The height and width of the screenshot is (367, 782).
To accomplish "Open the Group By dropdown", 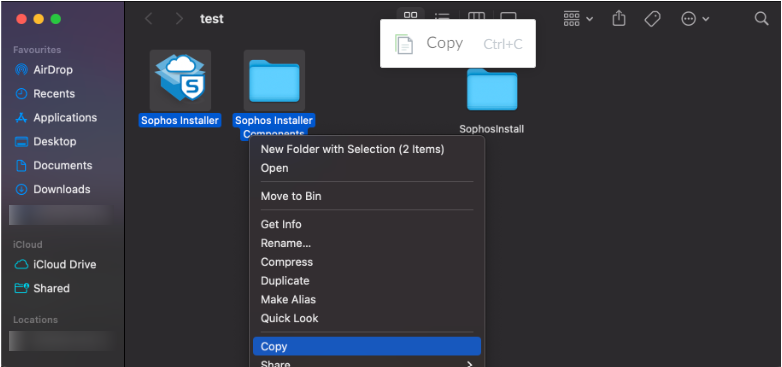I will pyautogui.click(x=578, y=19).
